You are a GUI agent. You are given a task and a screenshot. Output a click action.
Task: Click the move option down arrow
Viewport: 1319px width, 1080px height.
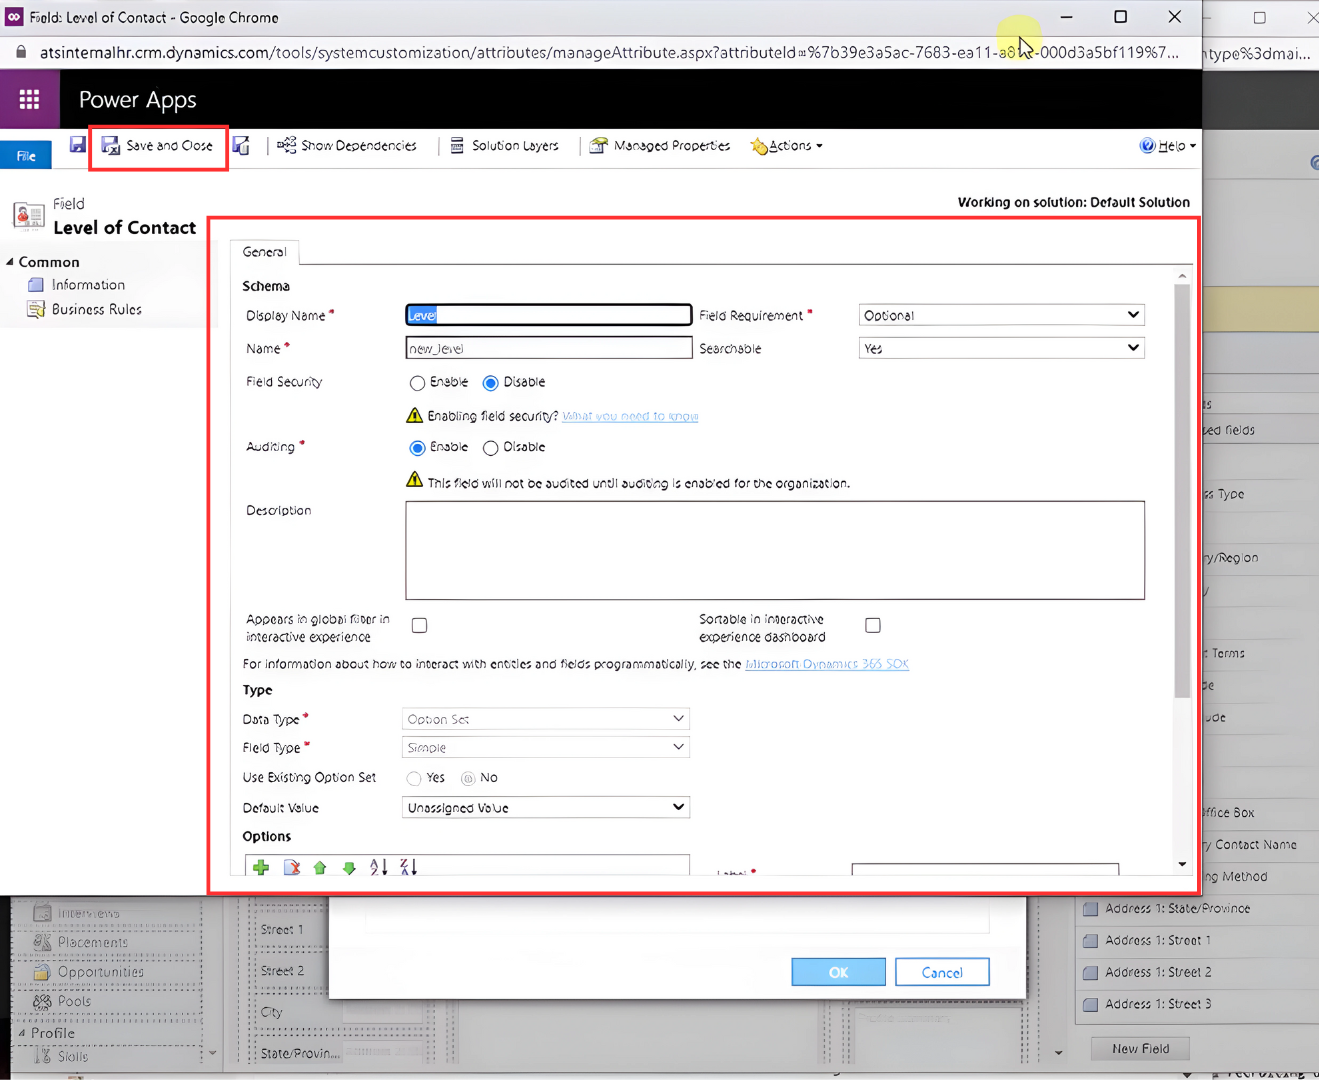(349, 868)
